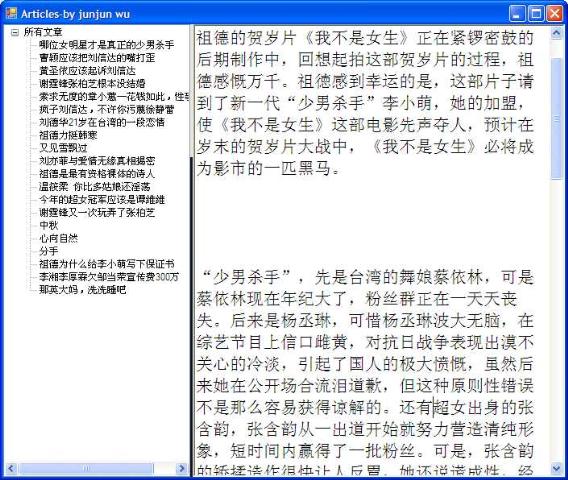
Task: Open the 分手 article entry
Action: click(x=49, y=251)
